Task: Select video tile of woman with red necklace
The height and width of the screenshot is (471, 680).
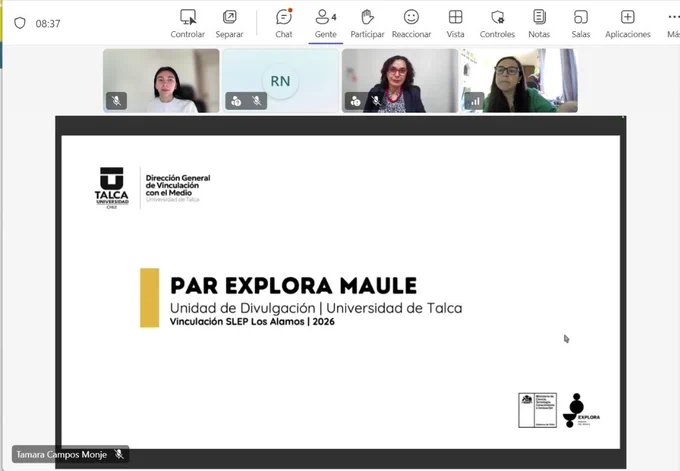Action: [400, 81]
